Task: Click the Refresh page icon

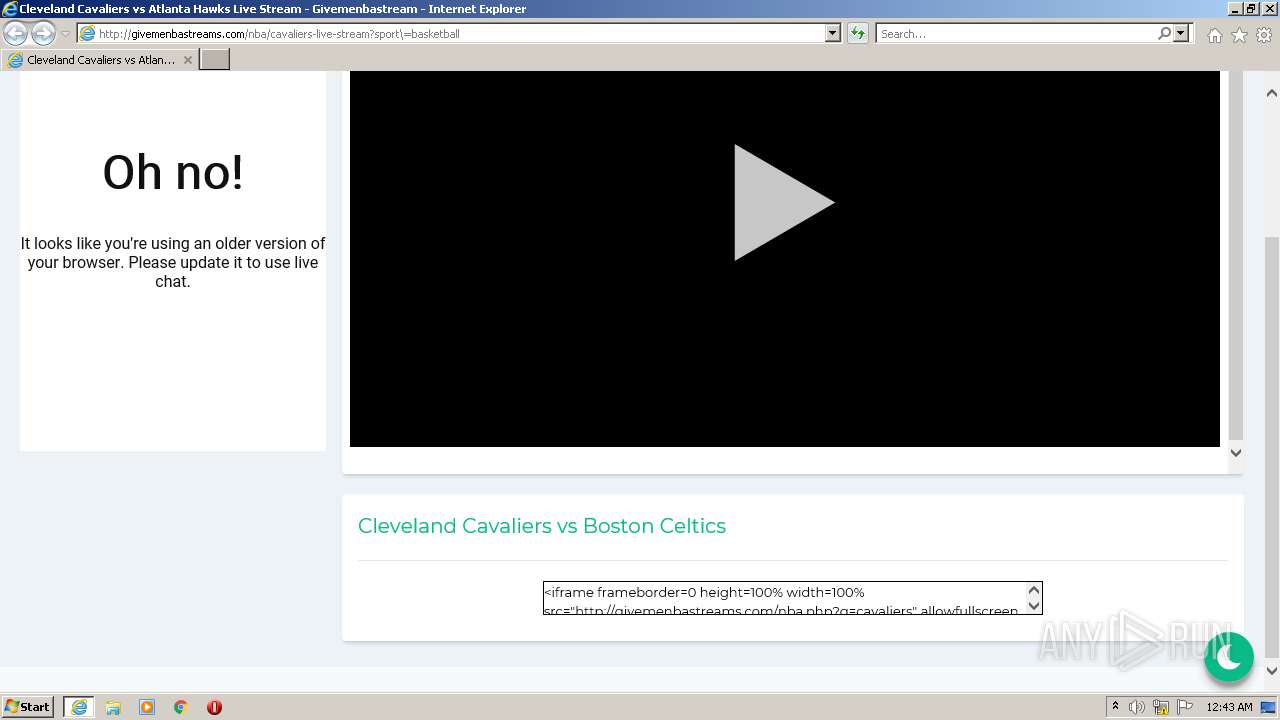Action: 857,33
